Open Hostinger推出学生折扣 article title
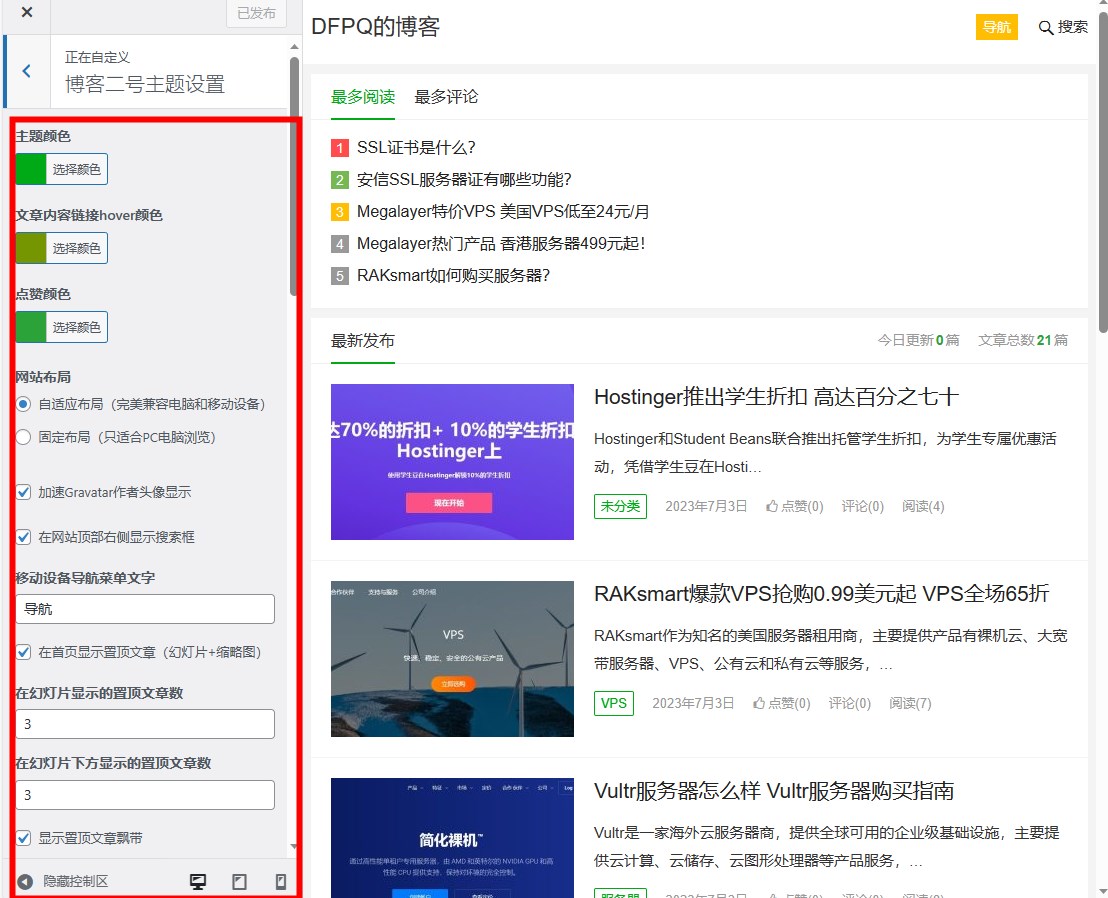Image resolution: width=1108 pixels, height=898 pixels. [777, 397]
